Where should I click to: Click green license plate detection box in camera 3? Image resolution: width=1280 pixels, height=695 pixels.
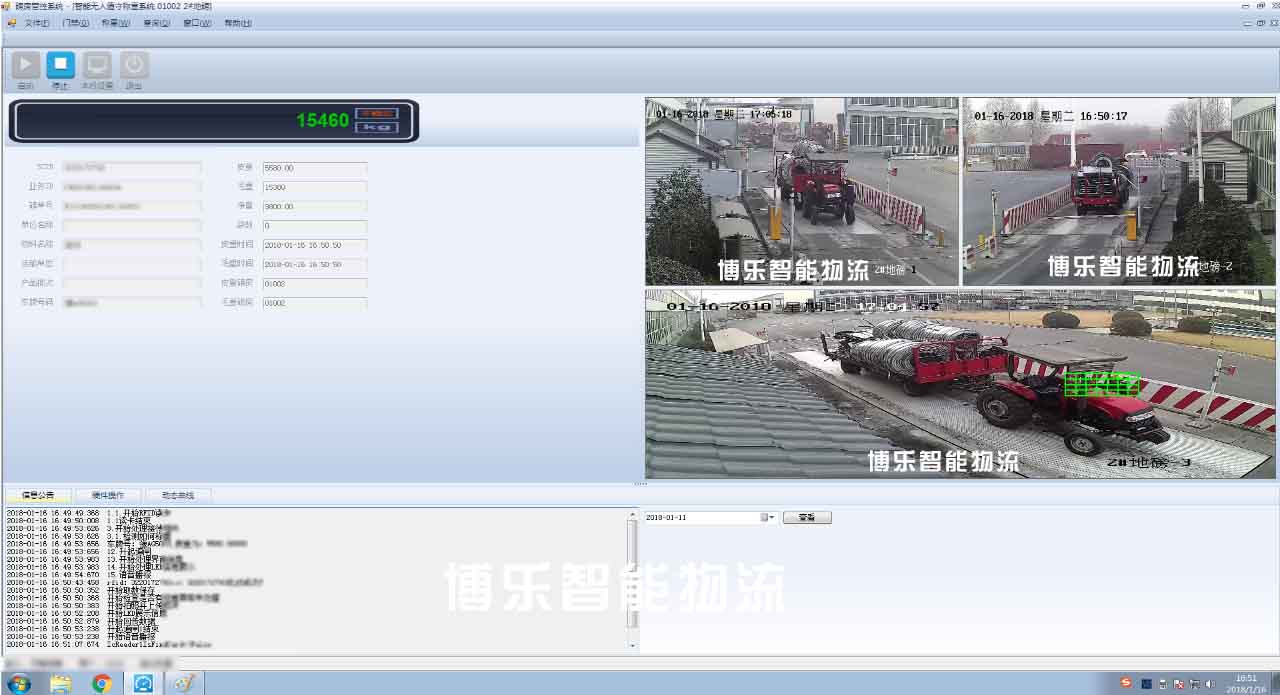pos(1102,384)
